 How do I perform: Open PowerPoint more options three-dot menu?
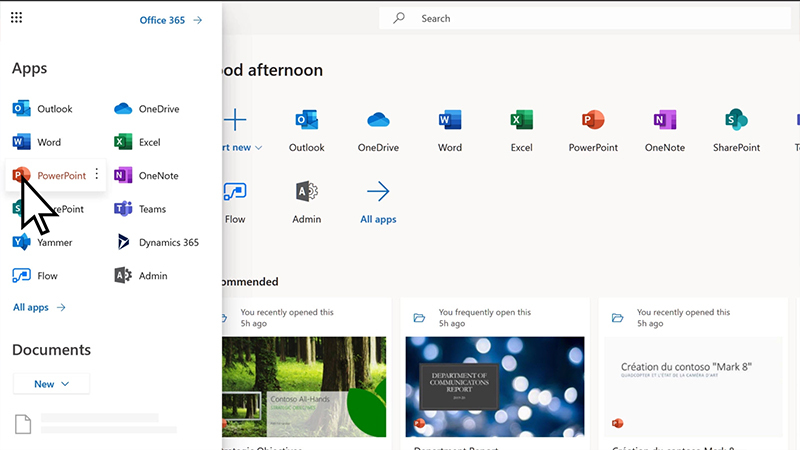point(97,174)
